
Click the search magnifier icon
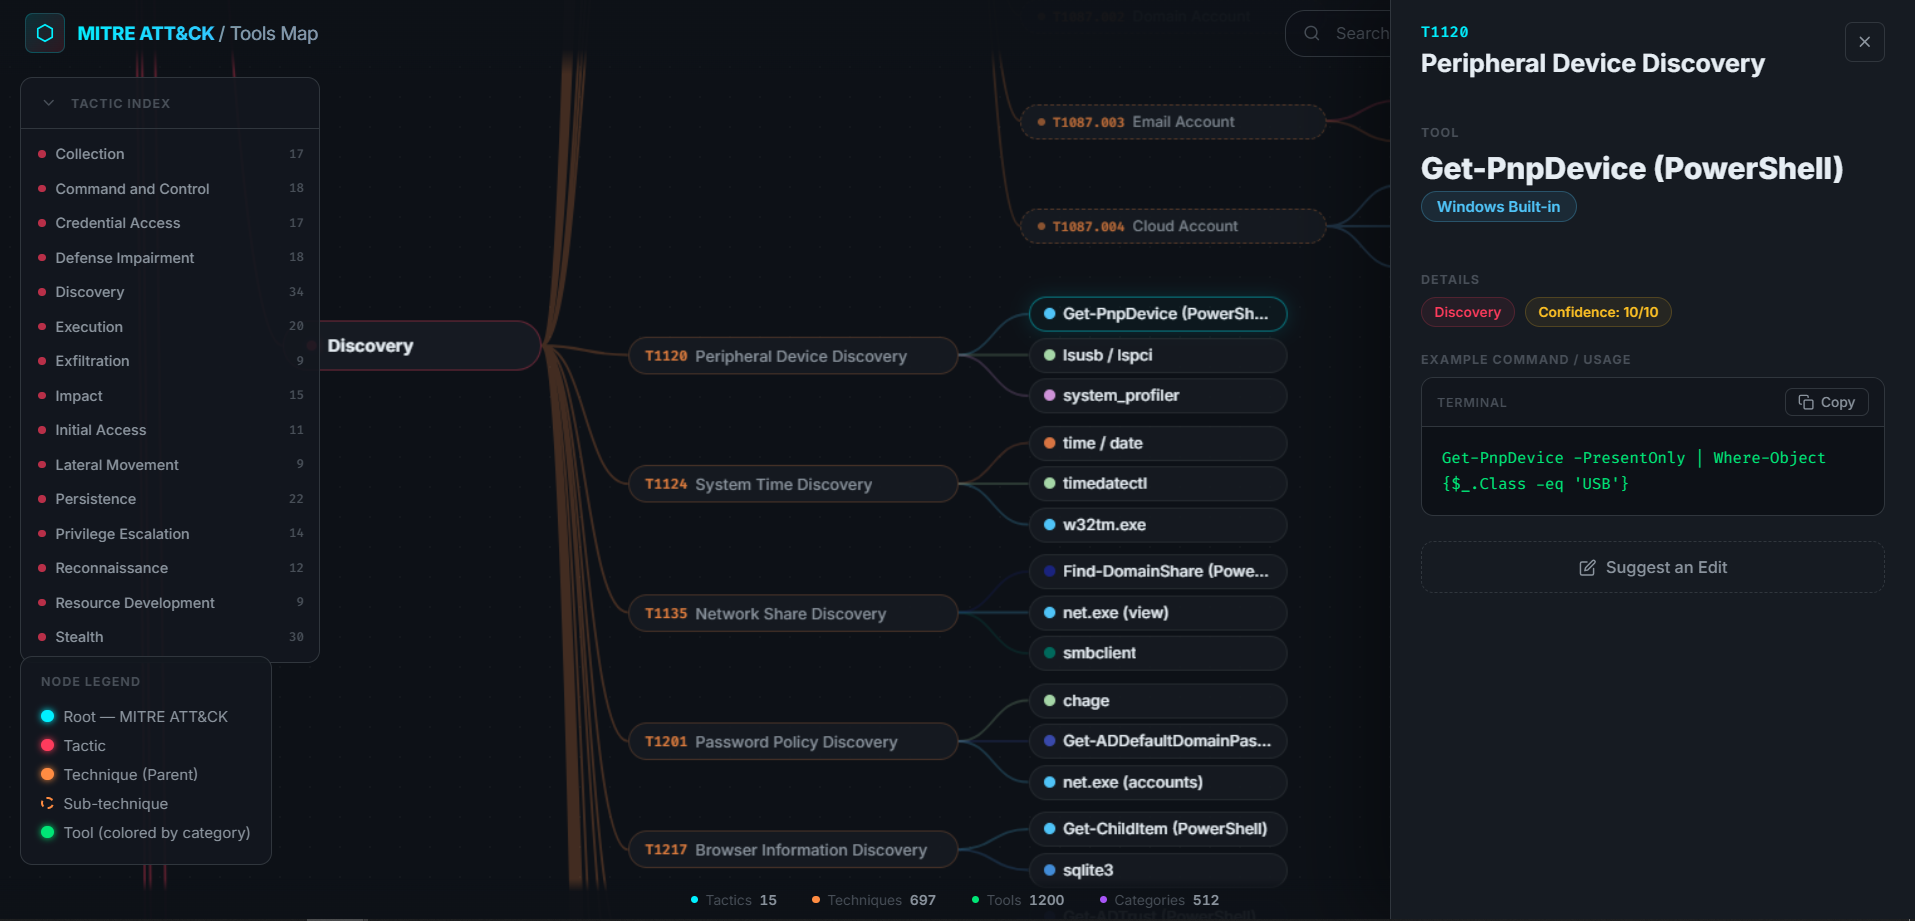pos(1312,33)
